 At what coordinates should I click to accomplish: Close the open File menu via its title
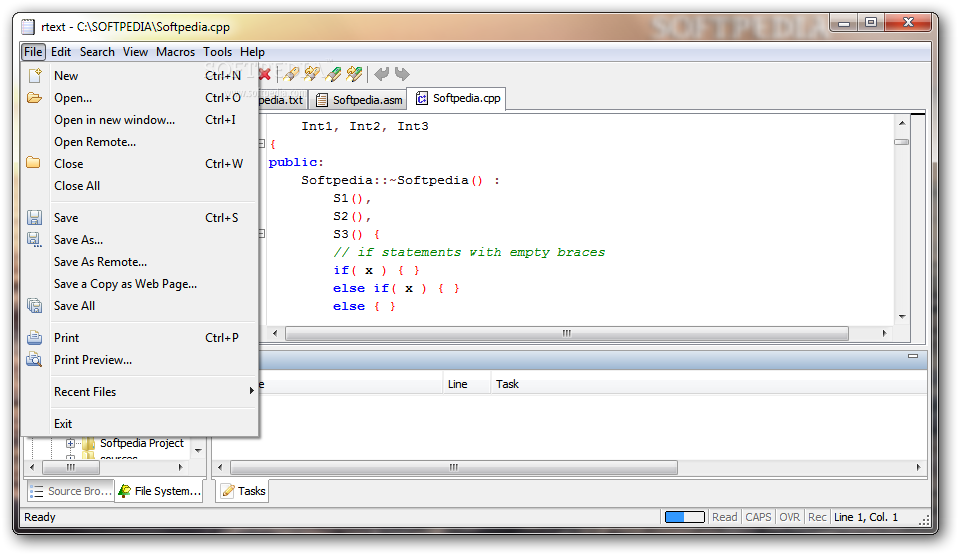coord(33,52)
